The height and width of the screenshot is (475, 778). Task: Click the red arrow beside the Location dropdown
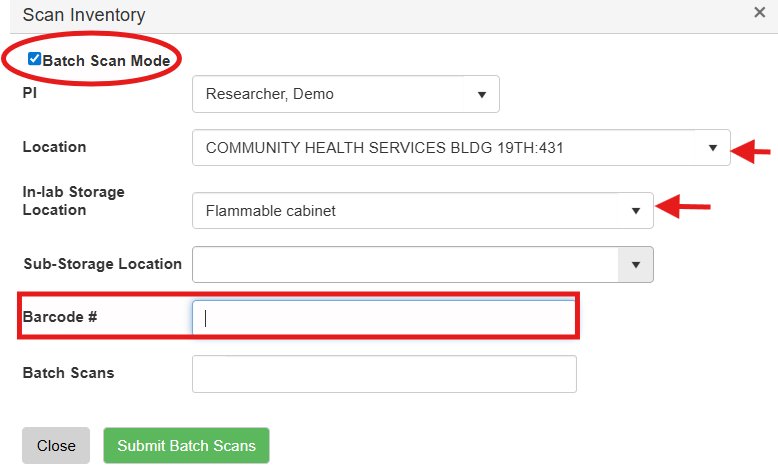click(x=754, y=151)
